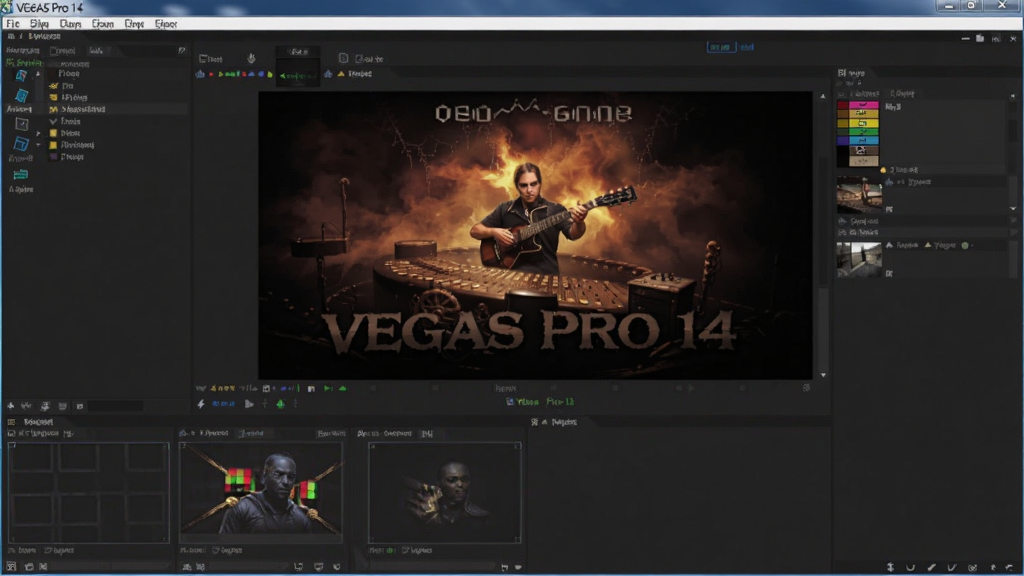This screenshot has height=576, width=1024.
Task: Click the checkmark icon in the right panel footer
Action: coord(952,568)
